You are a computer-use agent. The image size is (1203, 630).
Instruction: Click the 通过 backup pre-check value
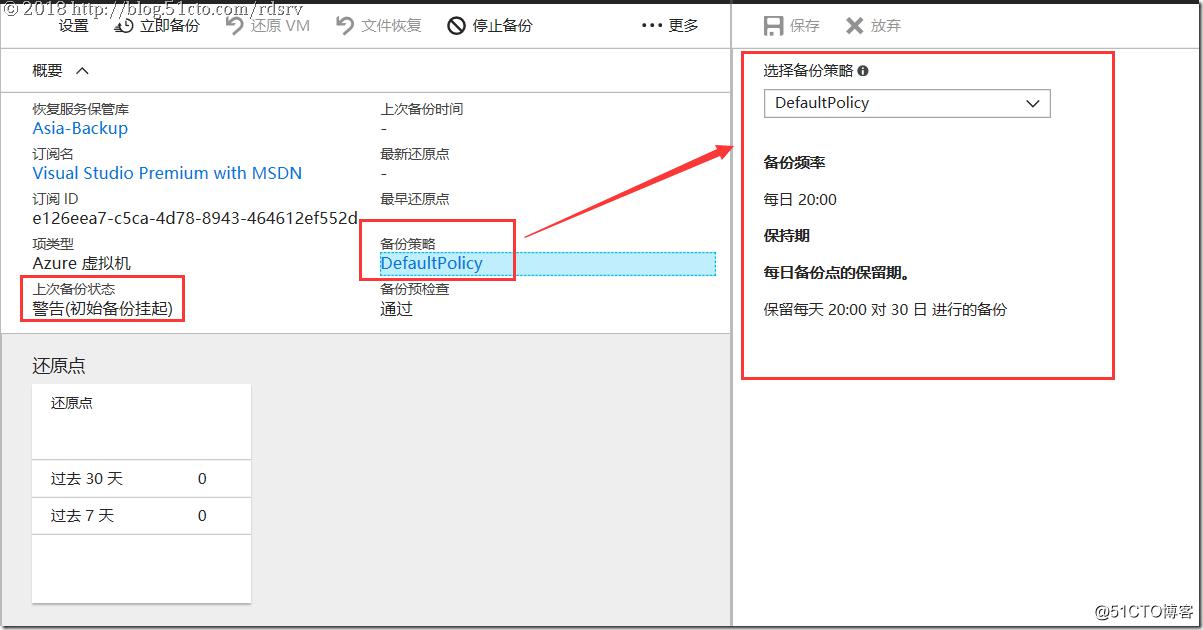(396, 309)
